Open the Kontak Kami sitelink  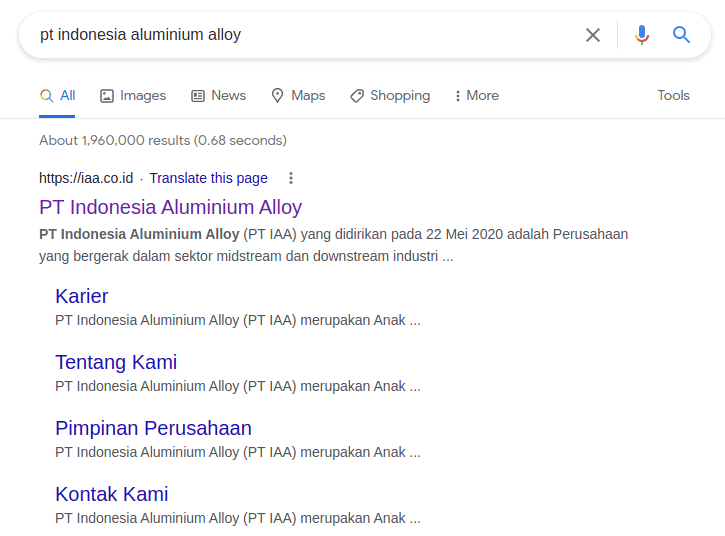tap(112, 494)
